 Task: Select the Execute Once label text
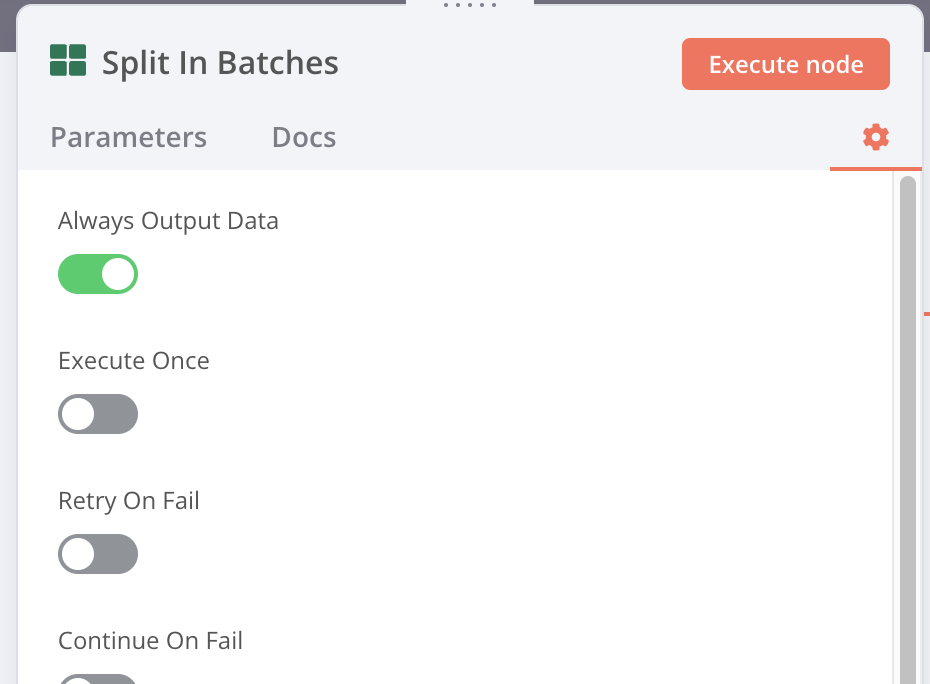134,361
